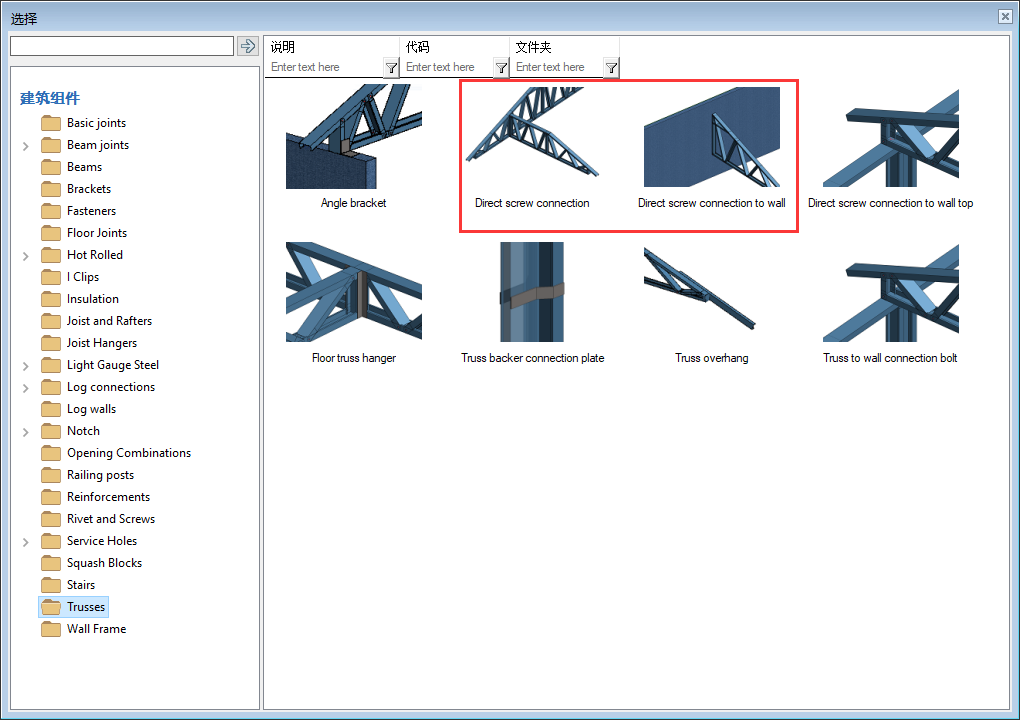Select the Wall Frame folder icon
Viewport: 1020px width, 720px height.
point(51,629)
